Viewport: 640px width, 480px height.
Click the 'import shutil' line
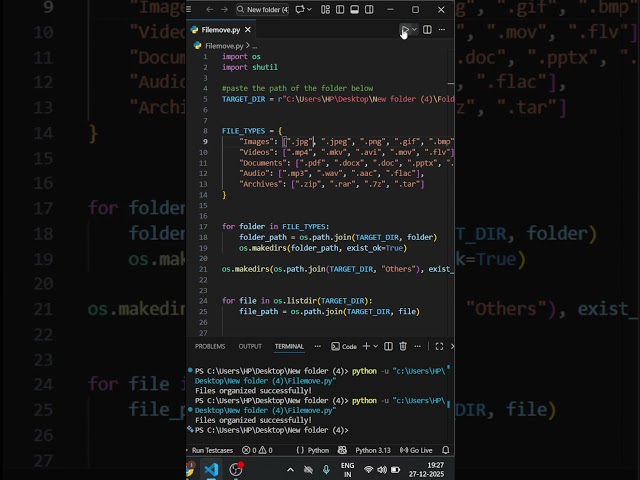coord(250,67)
